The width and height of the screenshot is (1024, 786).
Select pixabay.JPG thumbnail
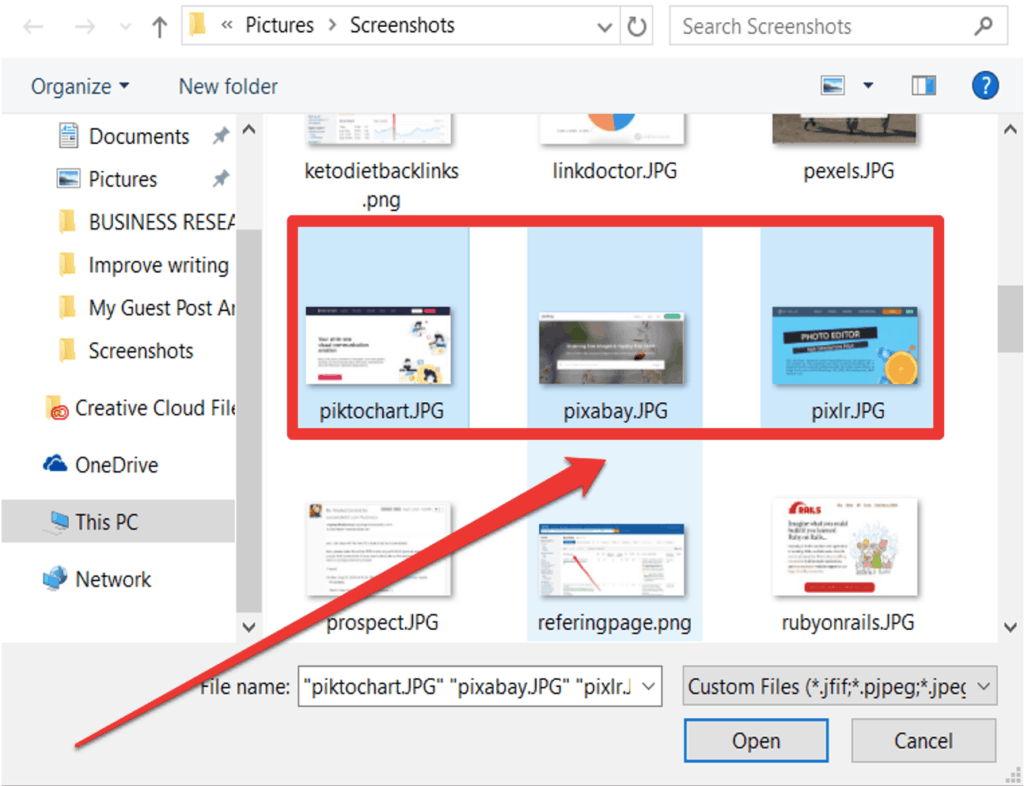coord(612,348)
